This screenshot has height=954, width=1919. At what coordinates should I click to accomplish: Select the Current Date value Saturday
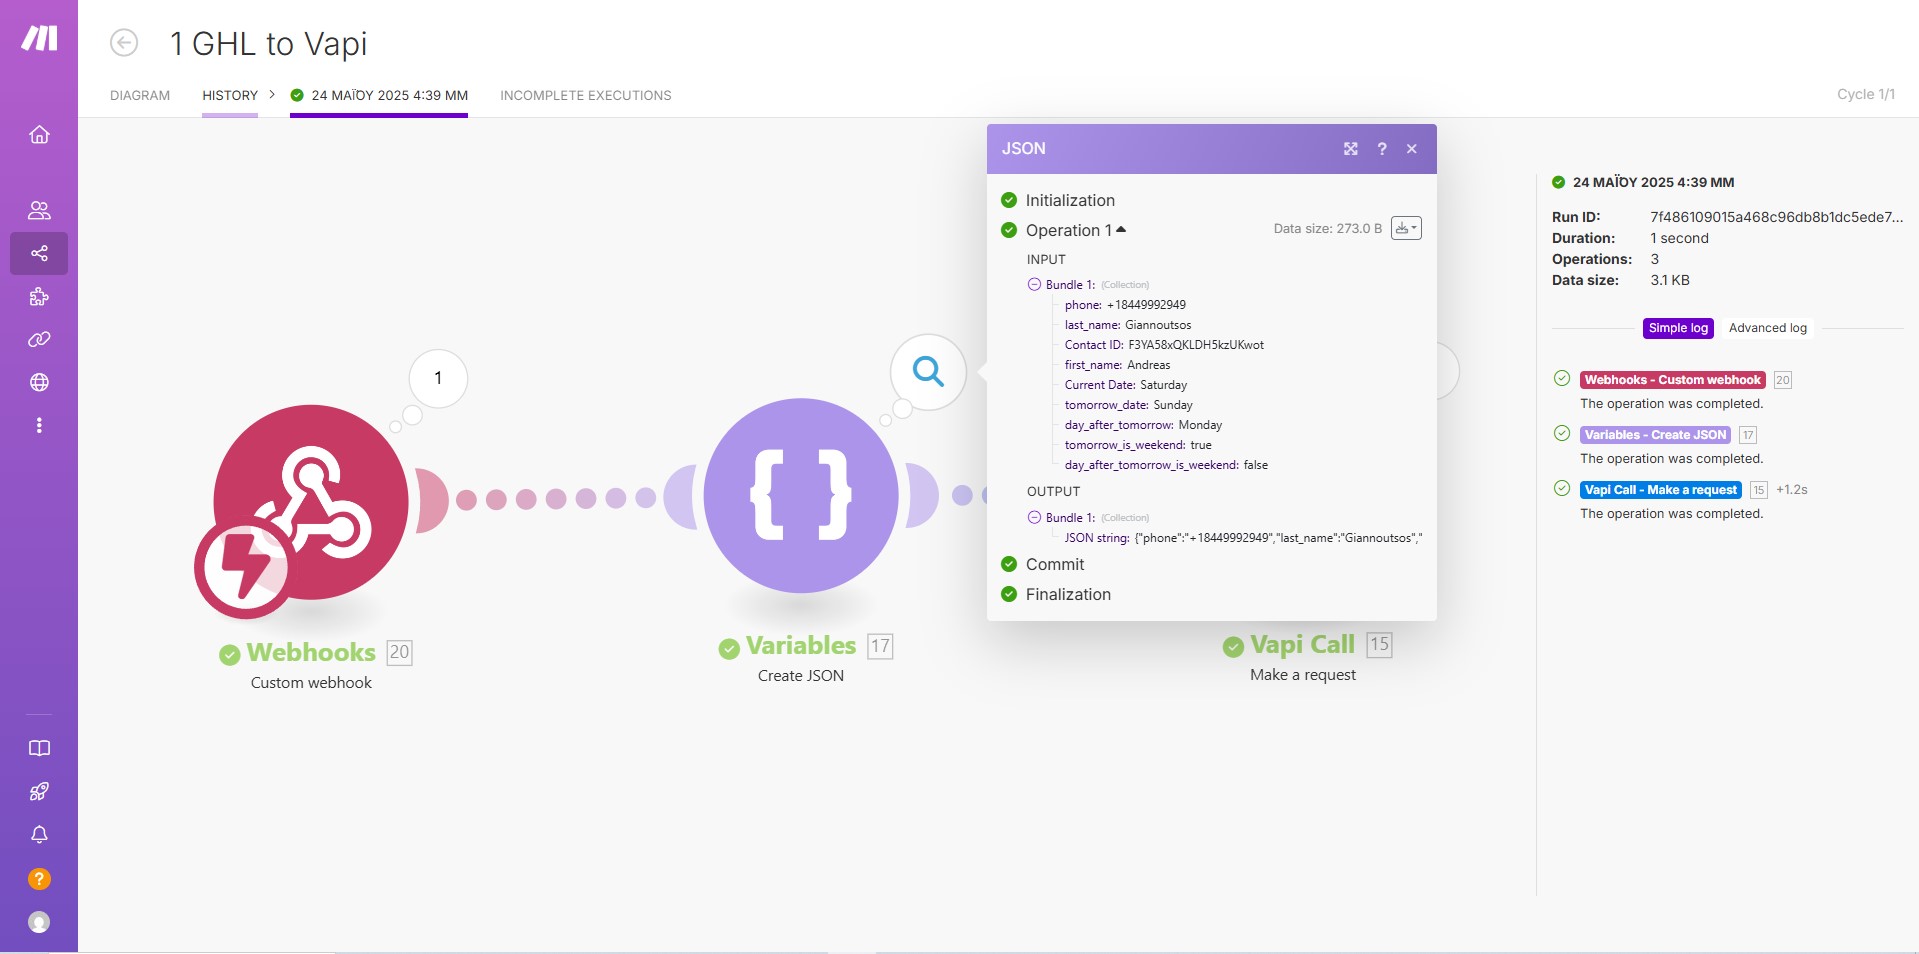pos(1164,385)
